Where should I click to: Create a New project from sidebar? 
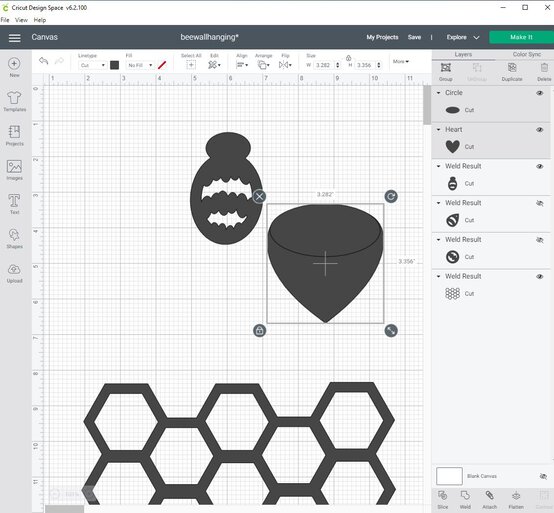click(14, 67)
